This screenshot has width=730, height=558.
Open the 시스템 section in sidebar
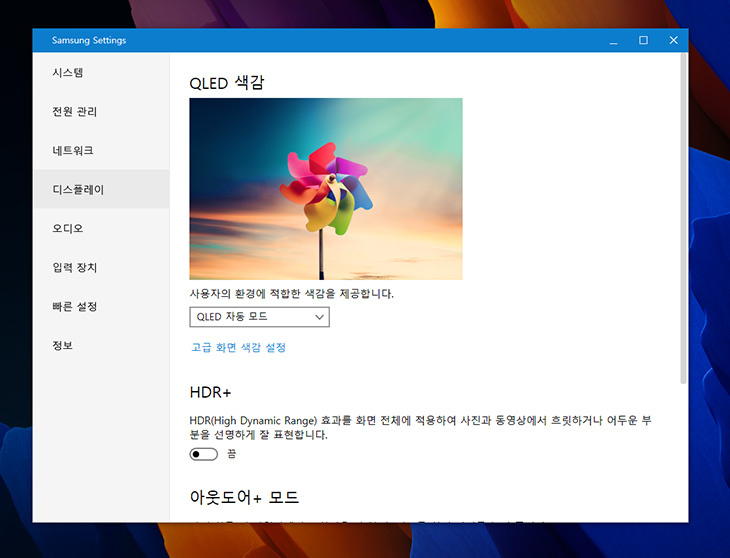(x=101, y=73)
